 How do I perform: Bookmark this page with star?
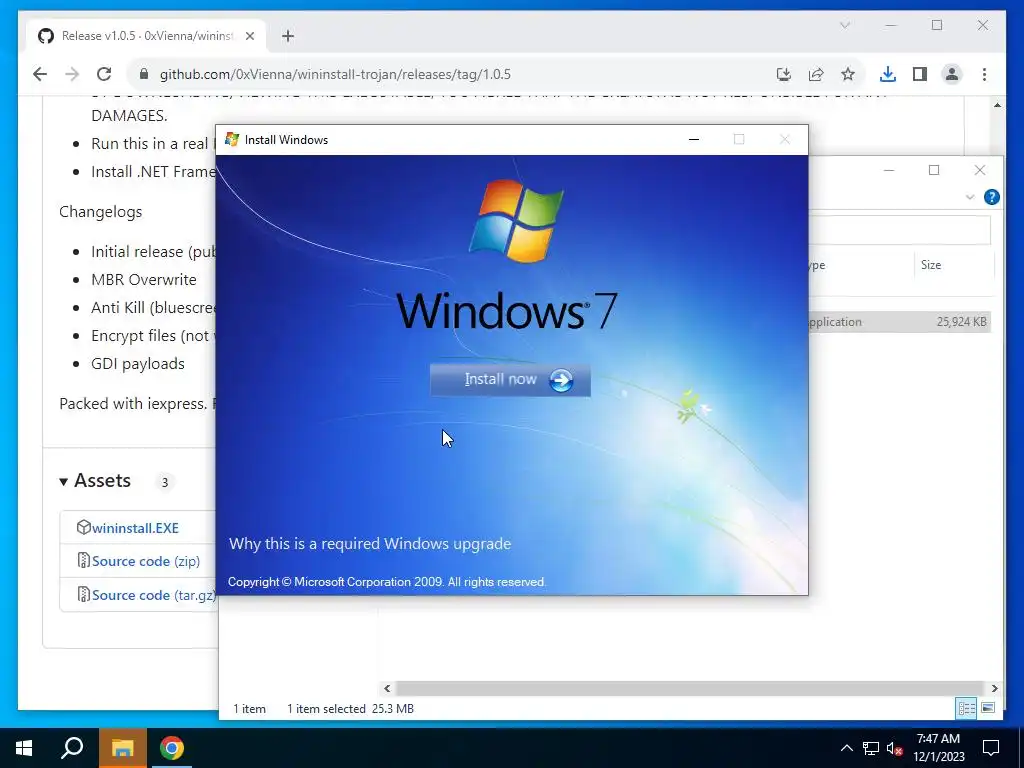tap(848, 74)
